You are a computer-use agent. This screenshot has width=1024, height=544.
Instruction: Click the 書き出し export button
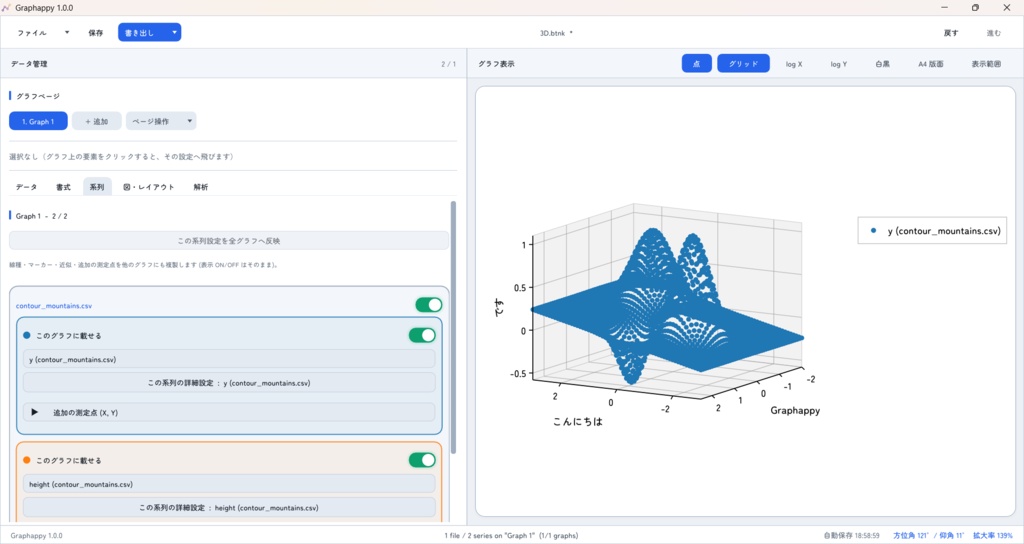click(140, 33)
